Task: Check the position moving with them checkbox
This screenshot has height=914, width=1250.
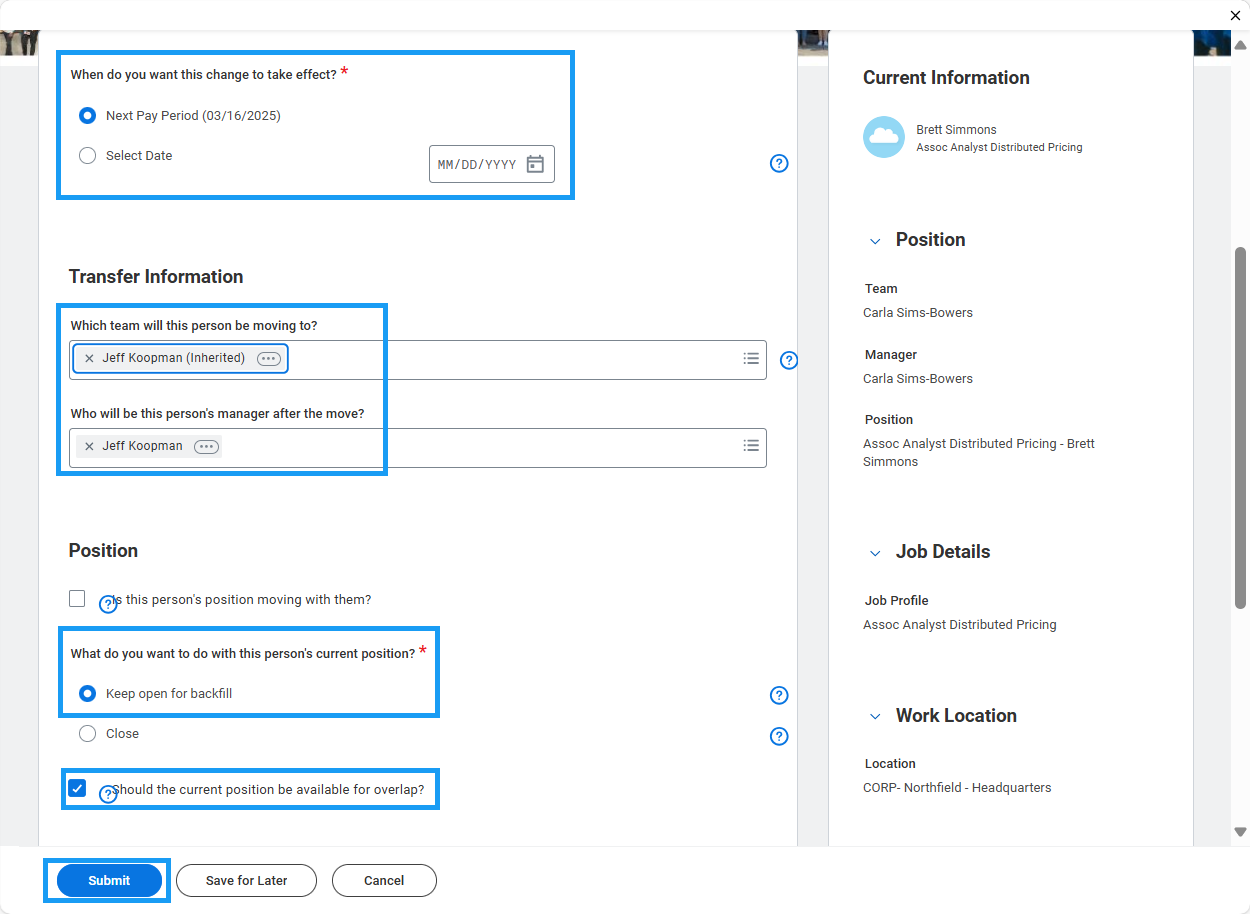Action: point(77,599)
